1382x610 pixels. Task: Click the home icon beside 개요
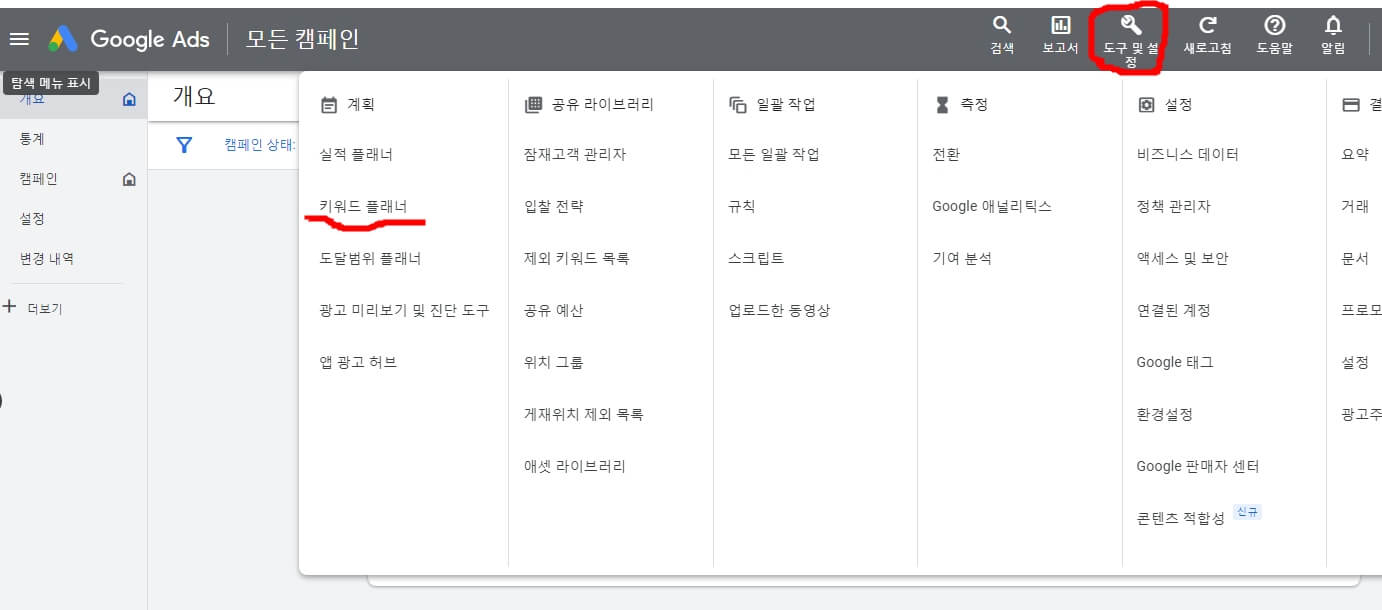129,99
